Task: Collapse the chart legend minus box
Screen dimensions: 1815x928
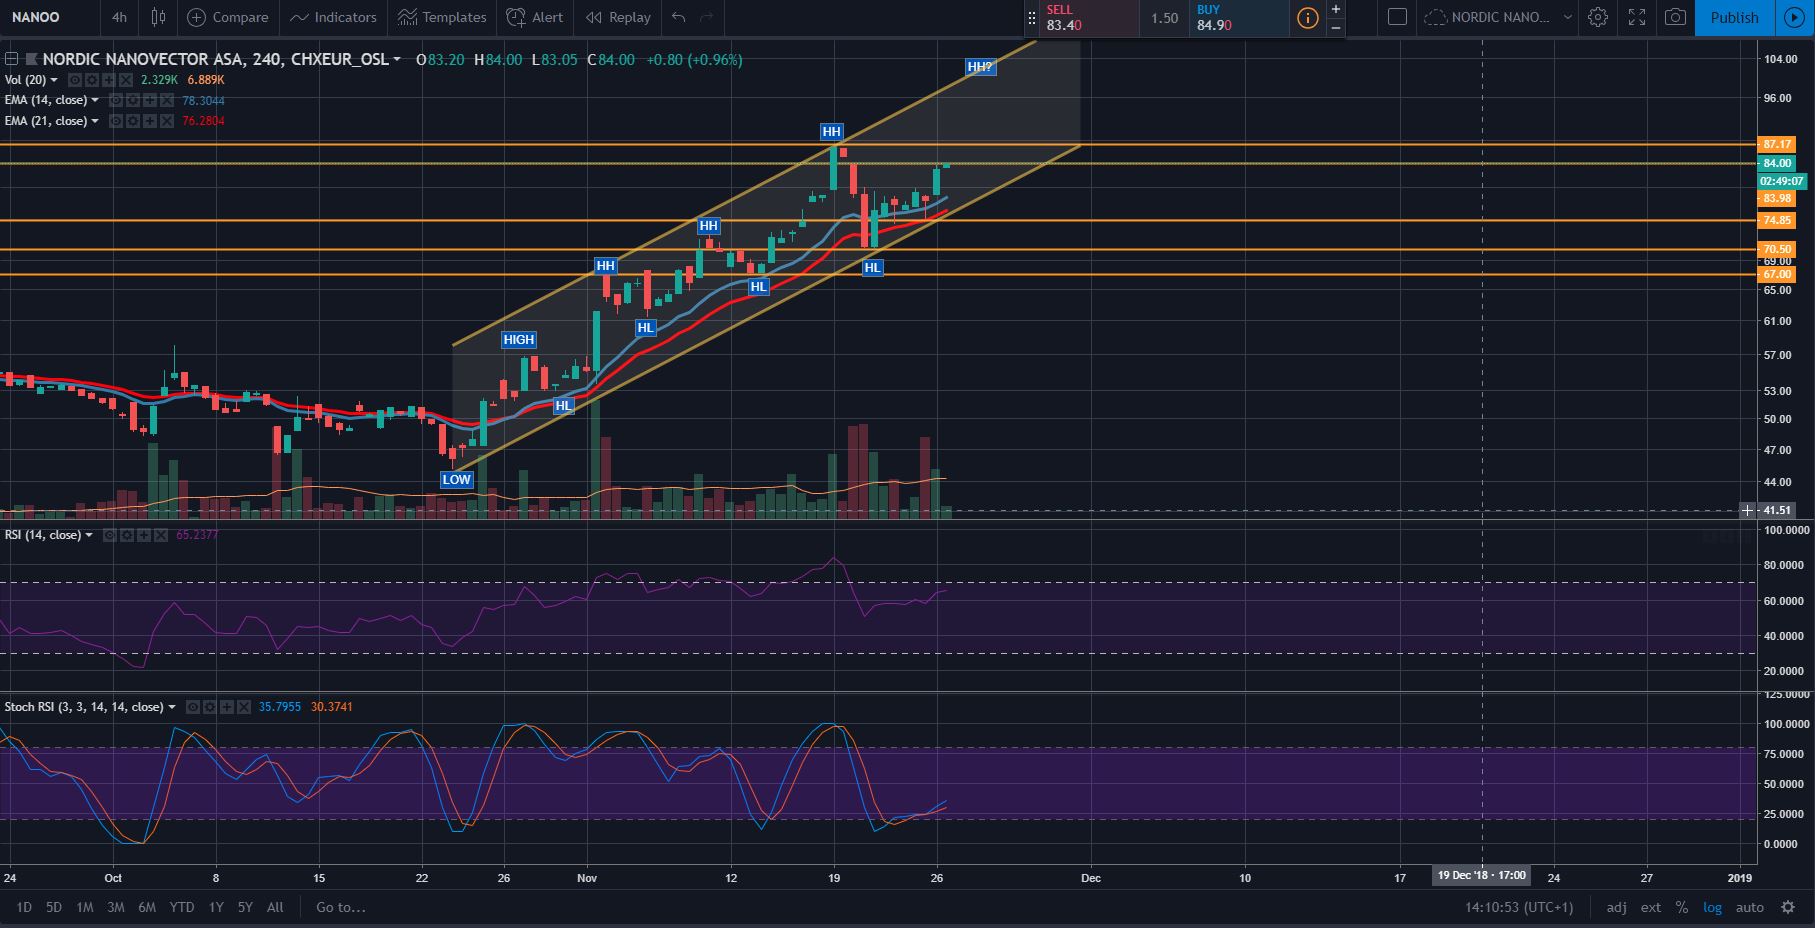Action: 11,59
